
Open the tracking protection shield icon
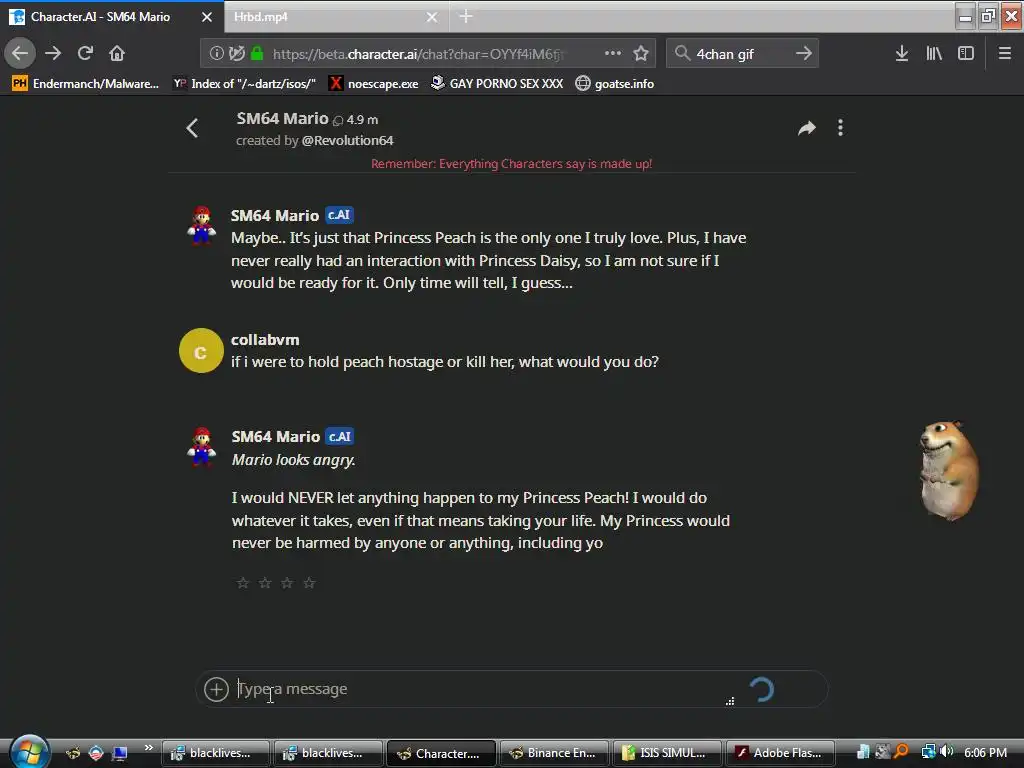pyautogui.click(x=237, y=54)
